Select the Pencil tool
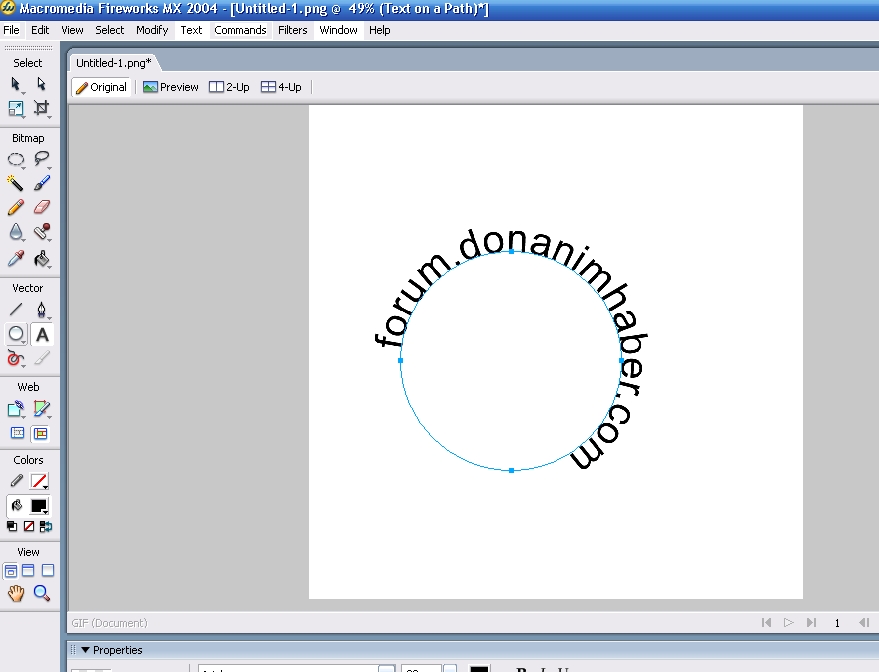 pos(16,207)
